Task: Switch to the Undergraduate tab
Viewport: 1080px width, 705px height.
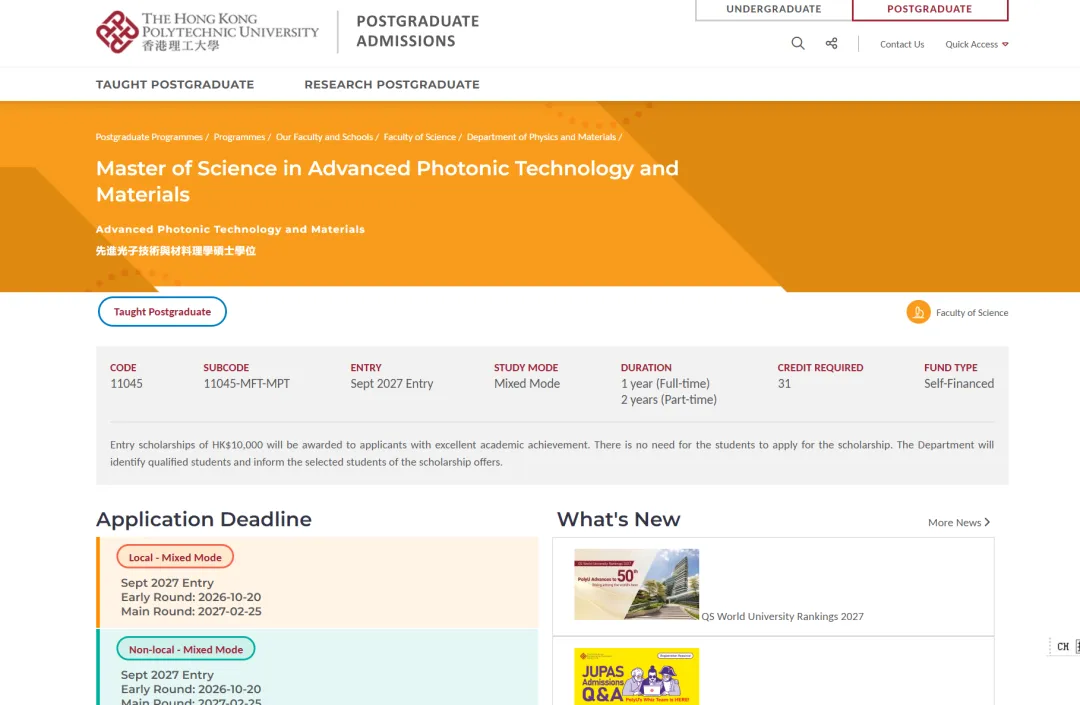Action: [x=773, y=10]
